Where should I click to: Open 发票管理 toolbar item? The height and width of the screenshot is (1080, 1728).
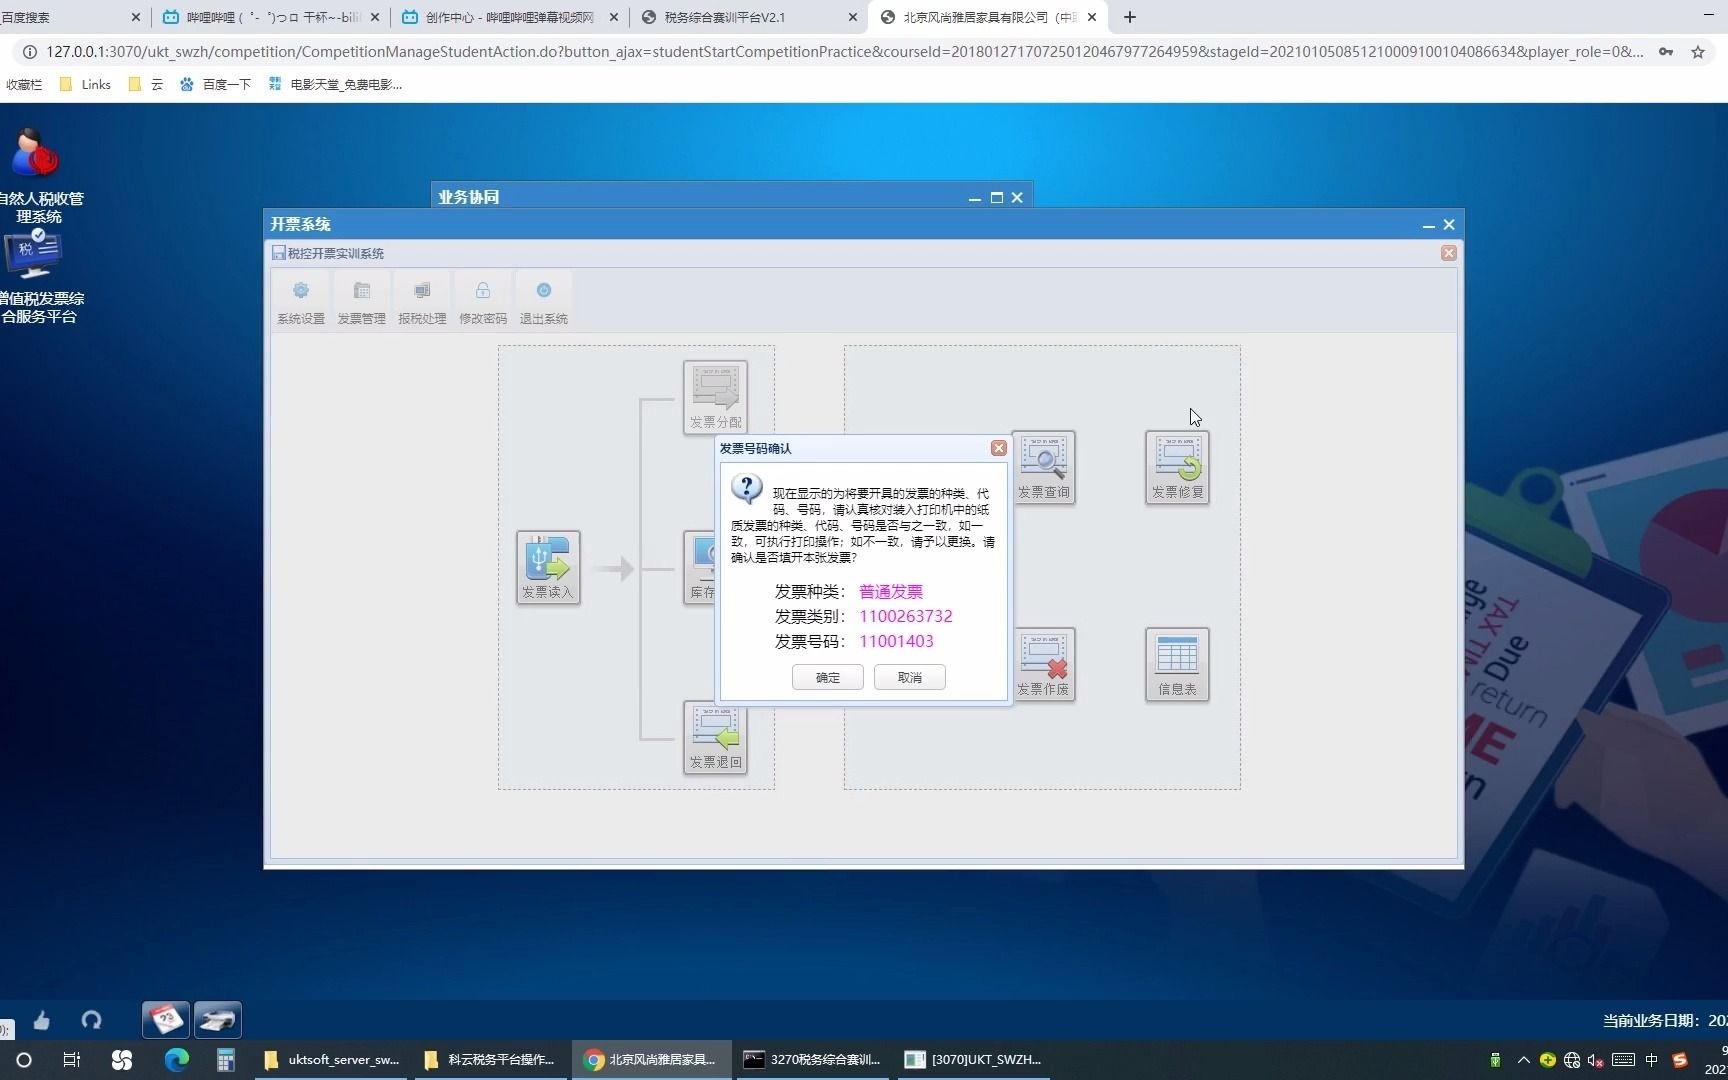[x=361, y=300]
